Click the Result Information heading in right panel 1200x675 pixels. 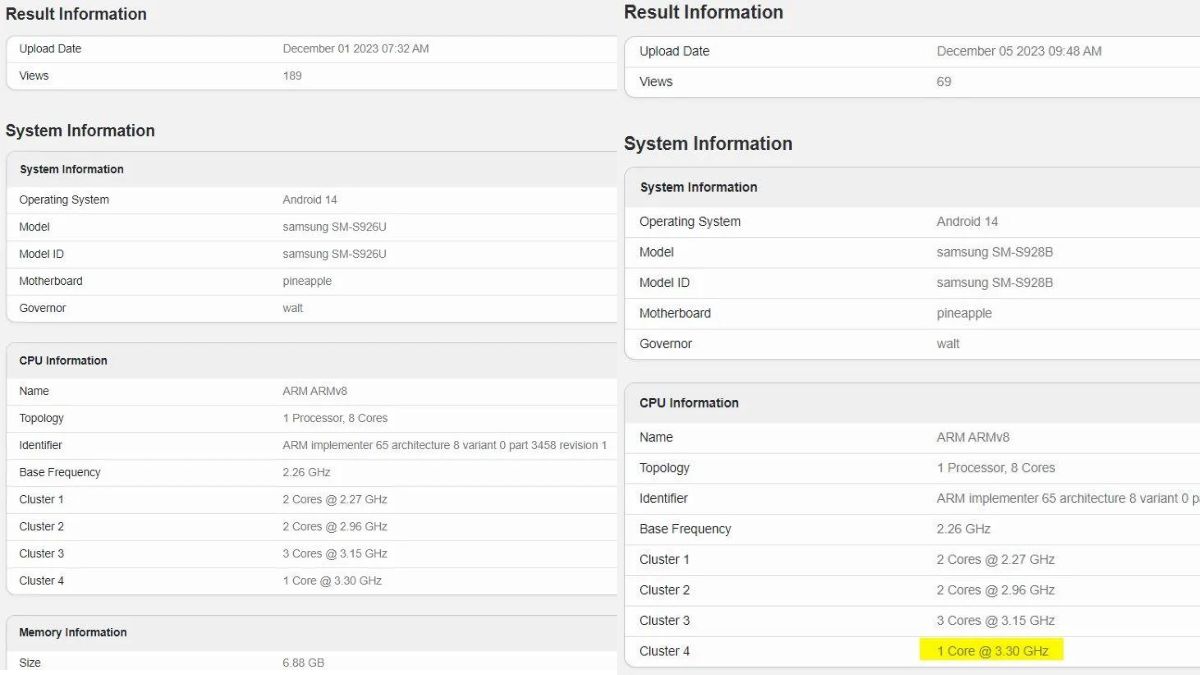point(704,12)
